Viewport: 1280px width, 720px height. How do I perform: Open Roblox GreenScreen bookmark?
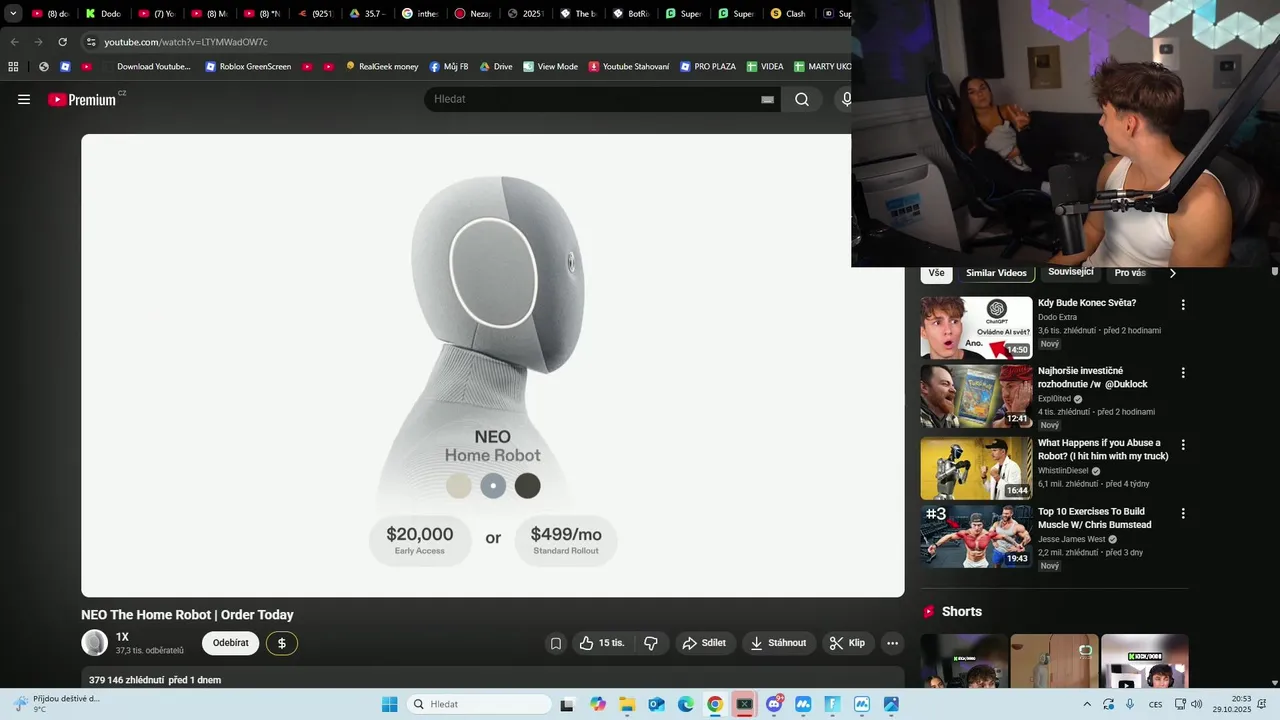(x=248, y=67)
